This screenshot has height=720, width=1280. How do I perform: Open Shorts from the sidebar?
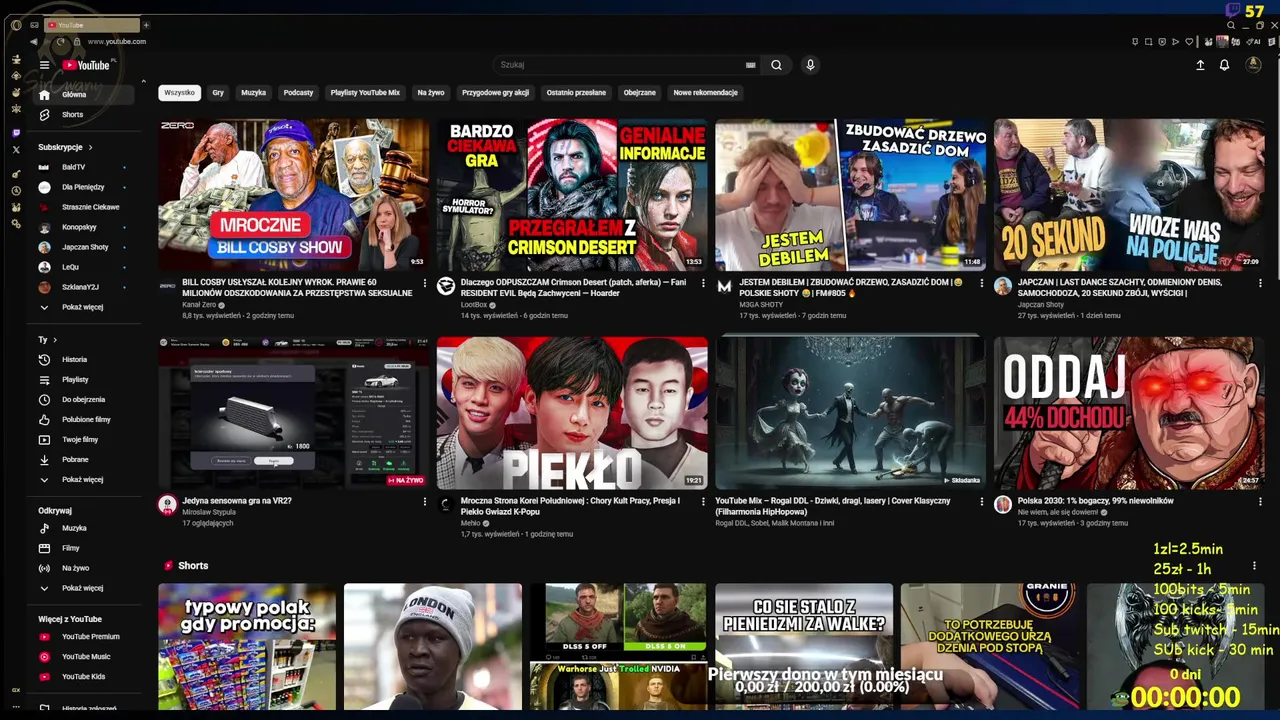(84, 115)
